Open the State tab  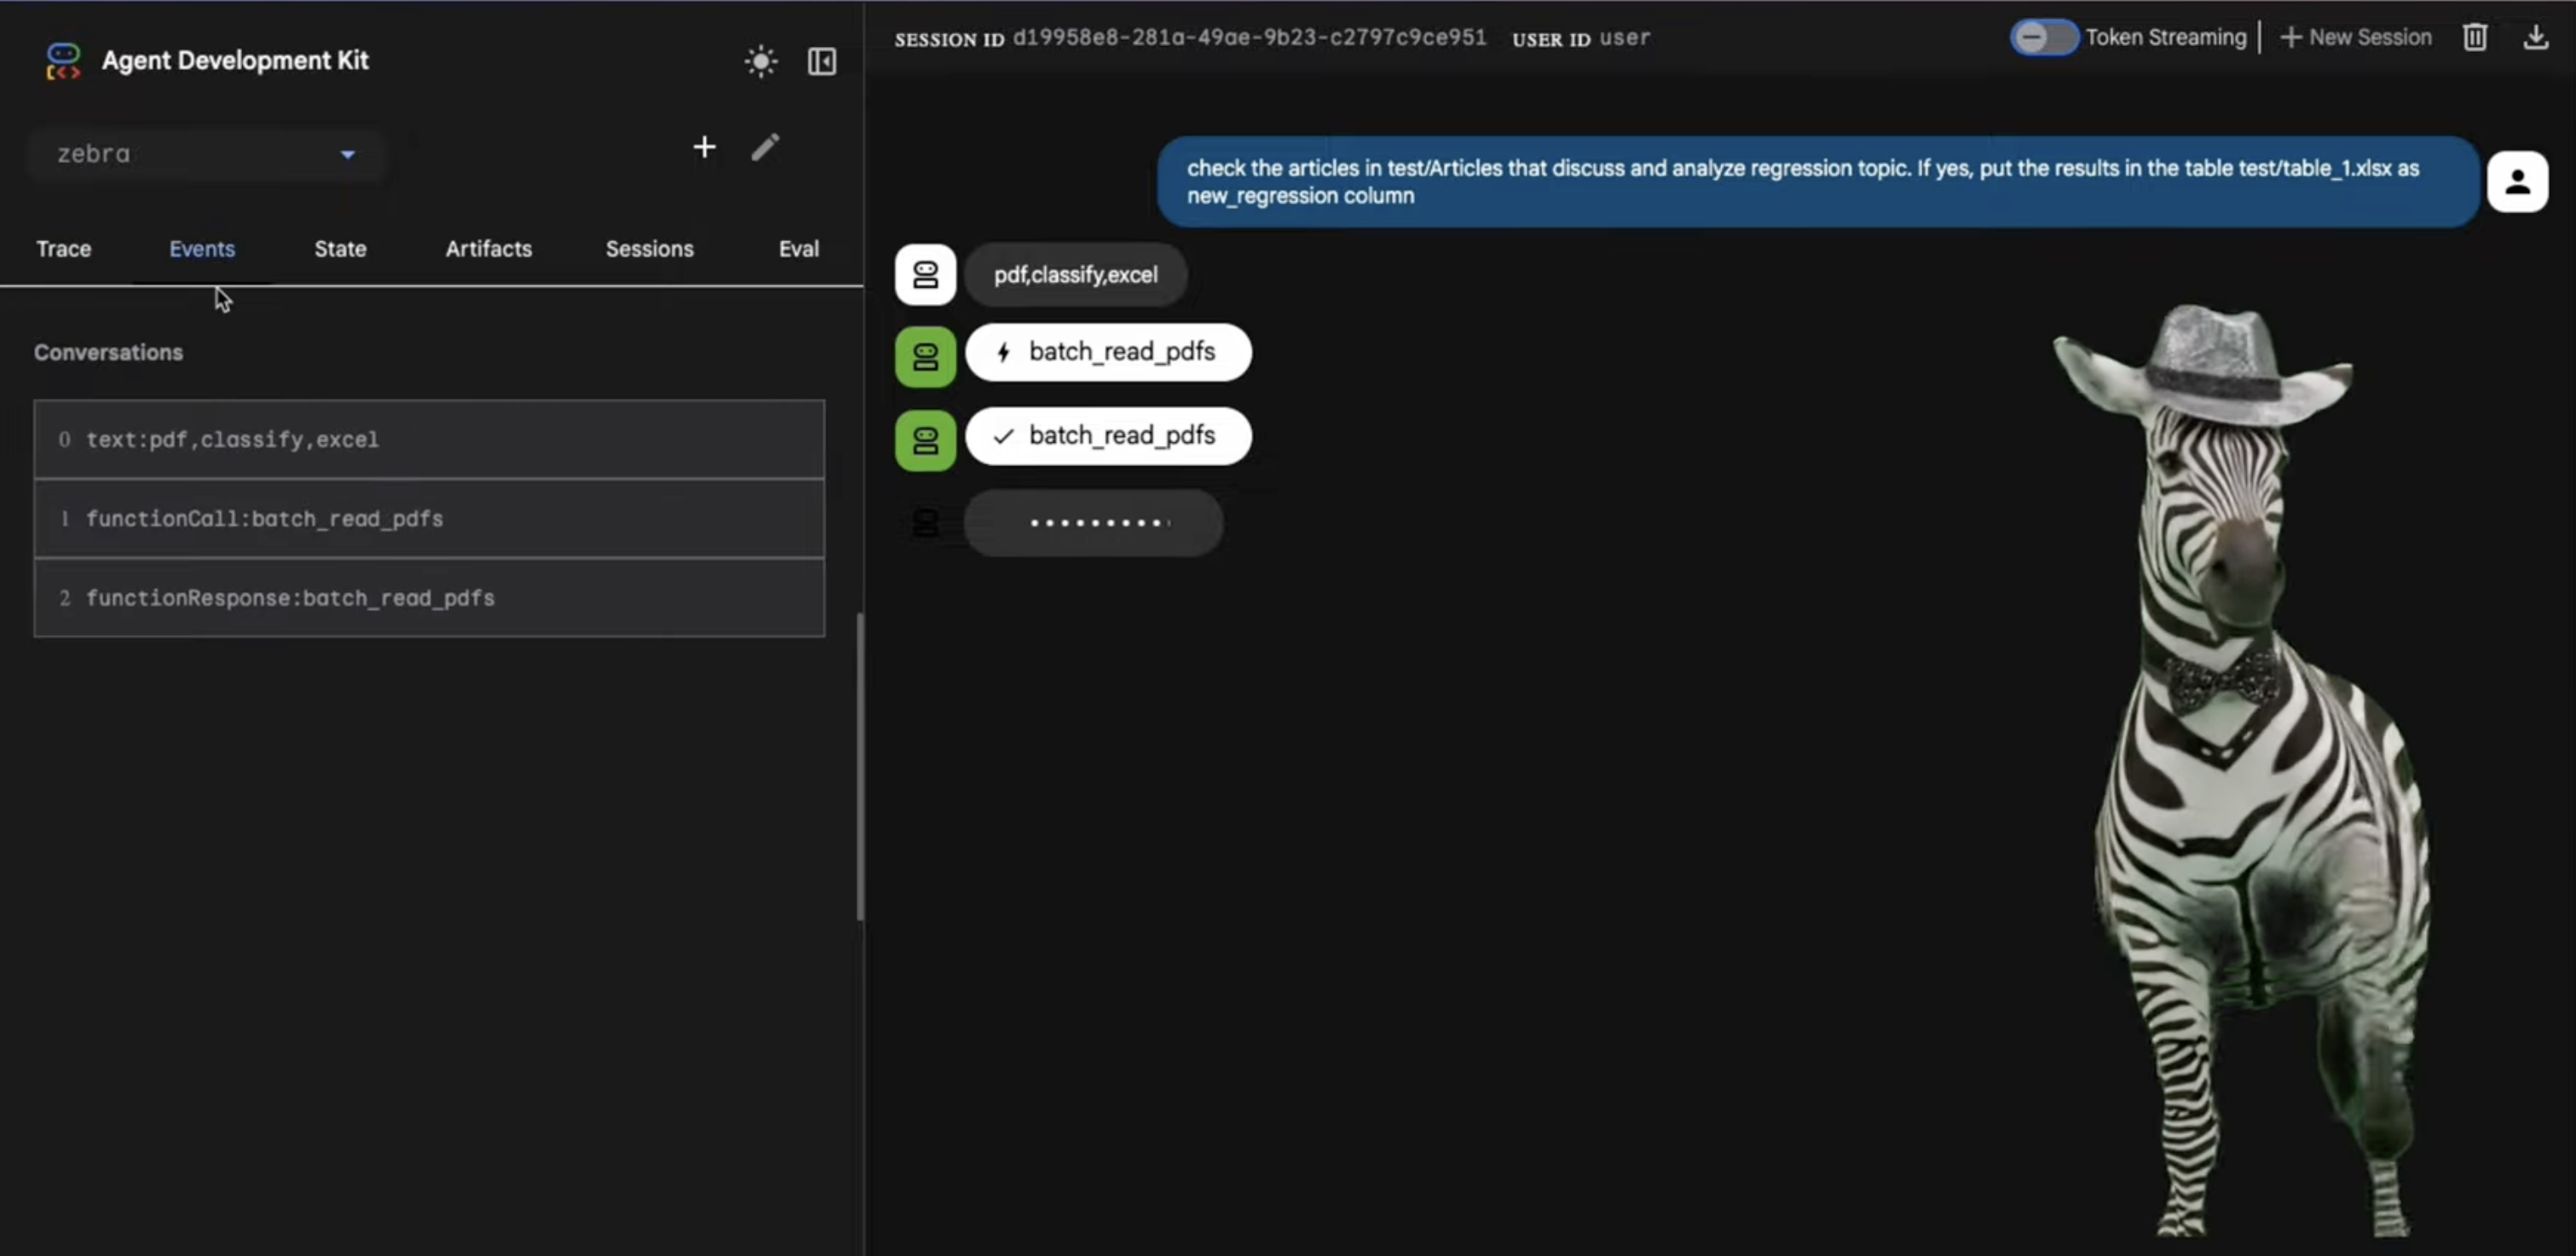[340, 249]
